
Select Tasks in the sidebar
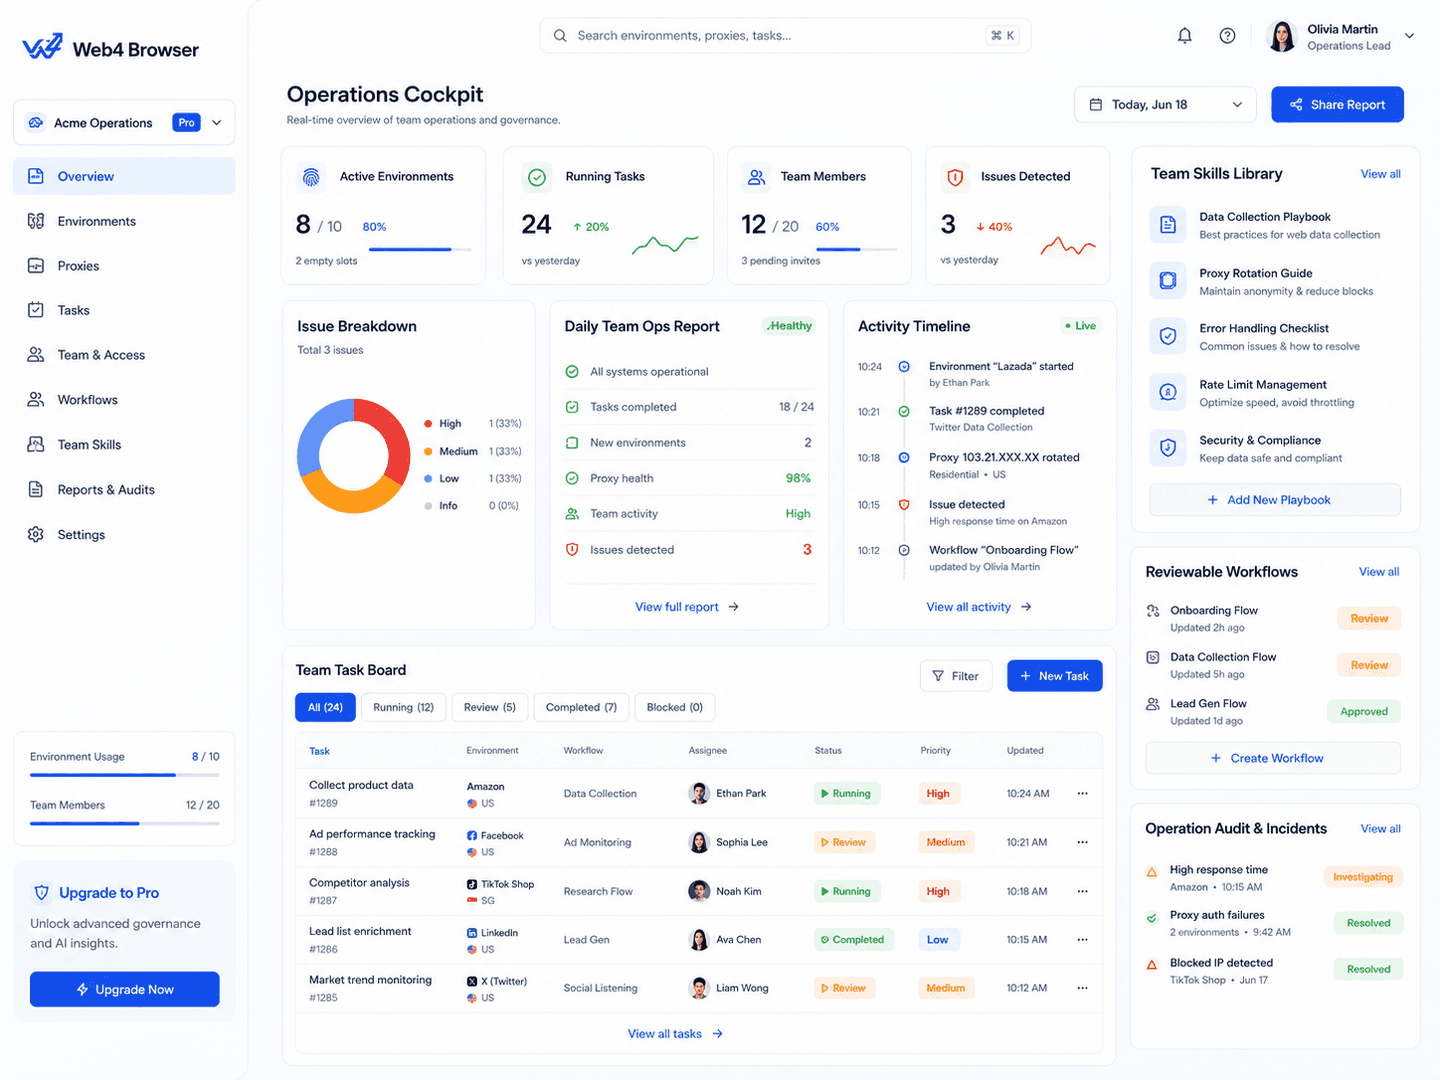tap(124, 310)
